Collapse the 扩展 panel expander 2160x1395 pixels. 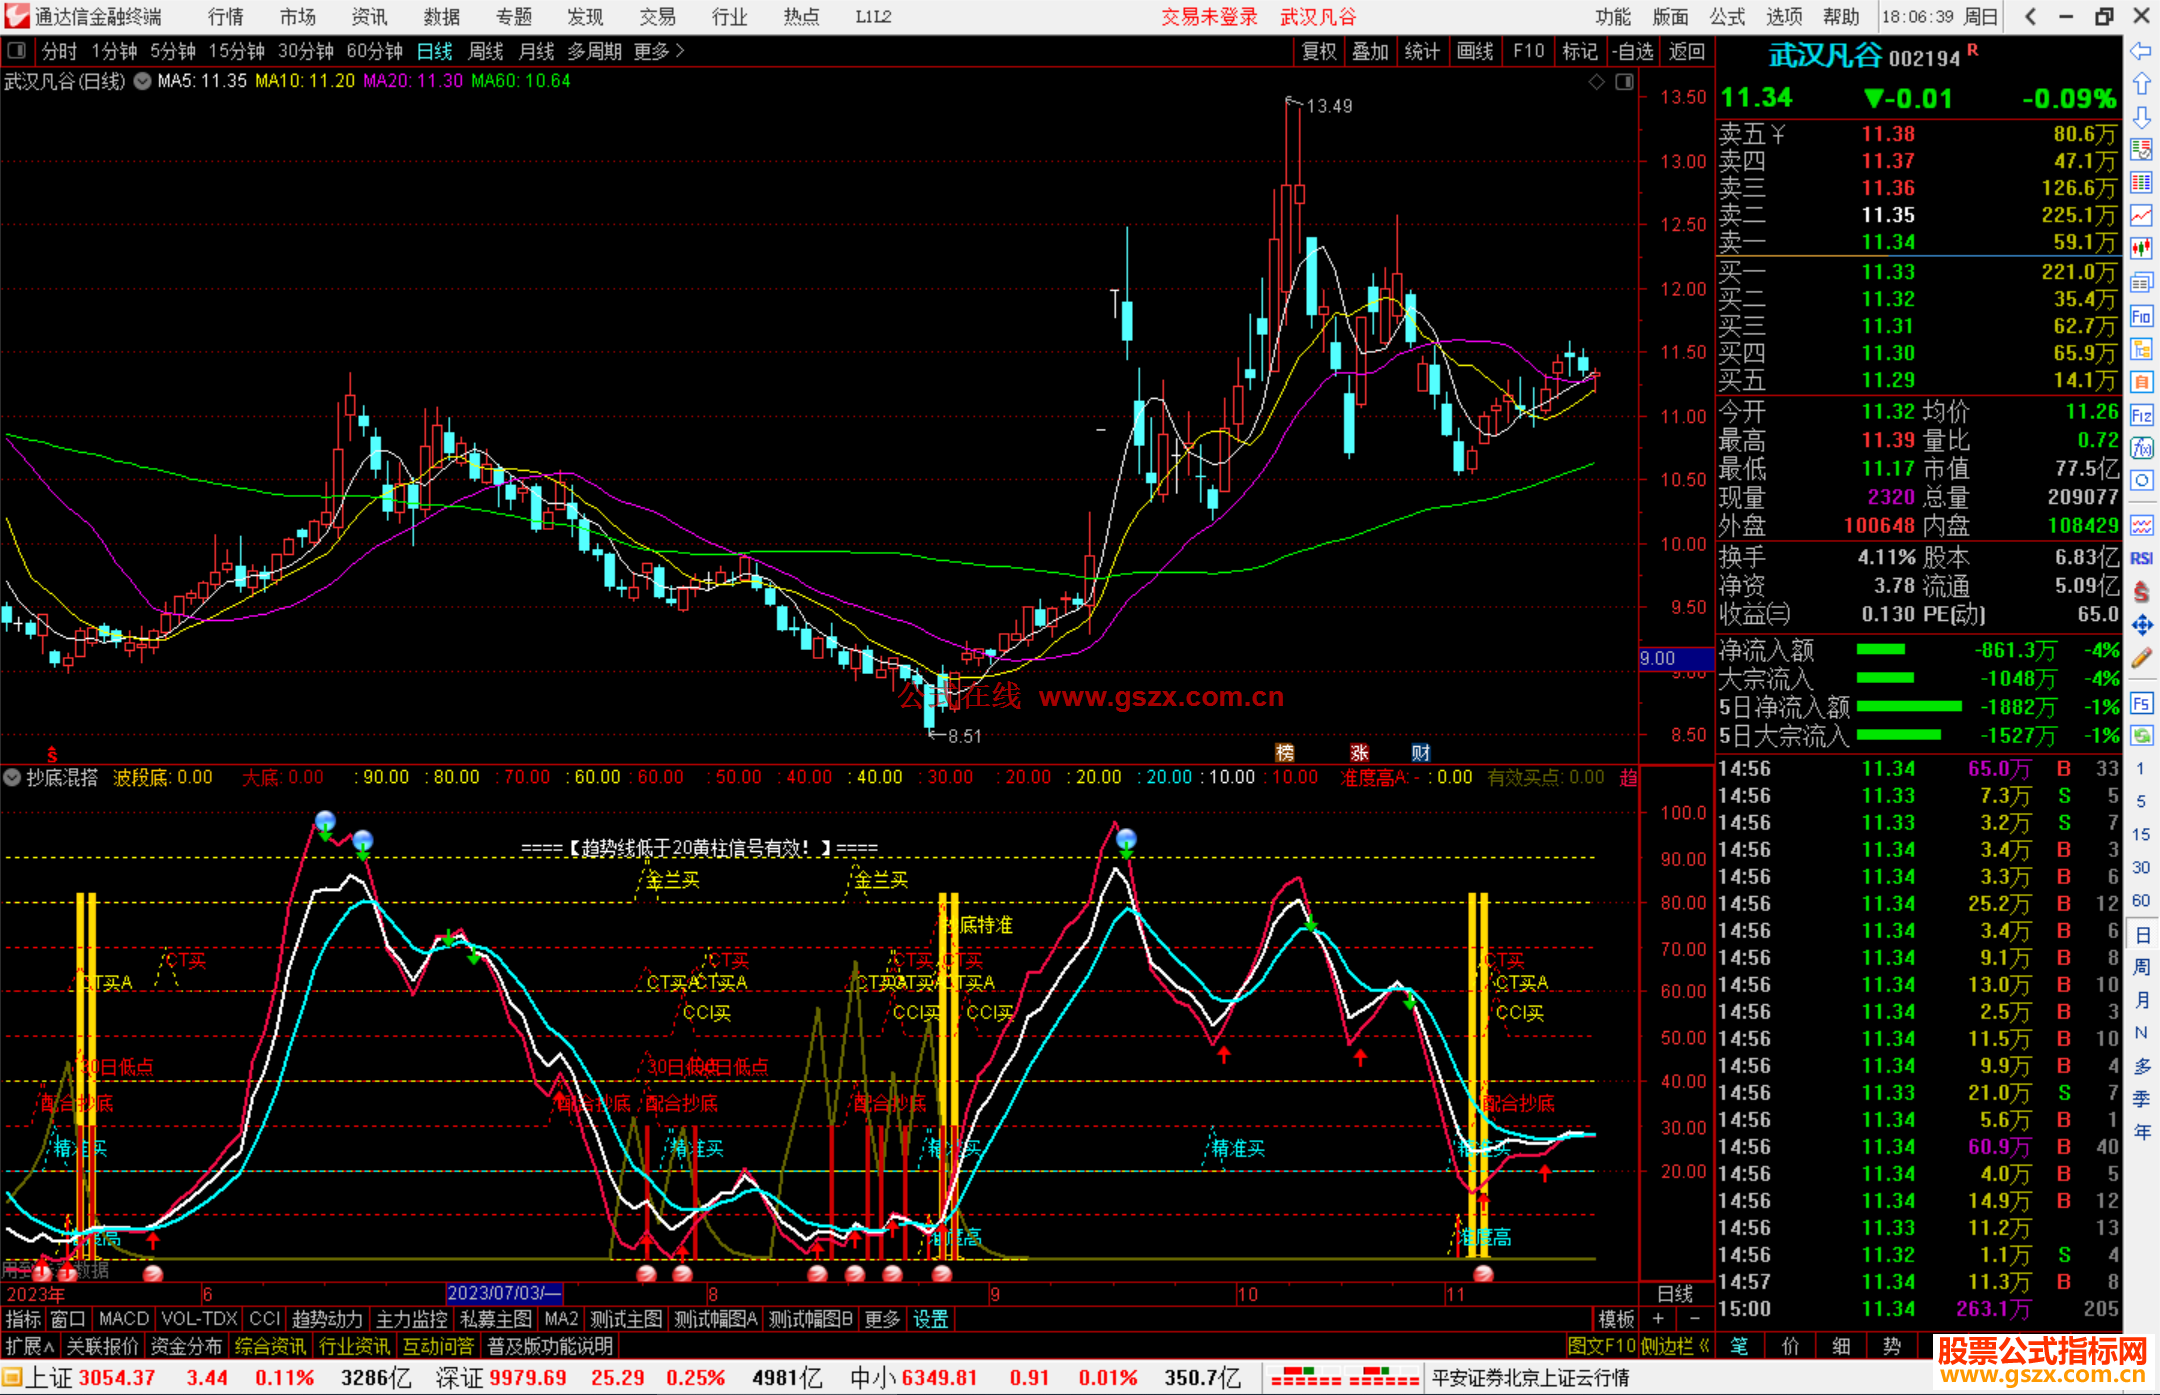pyautogui.click(x=29, y=1346)
